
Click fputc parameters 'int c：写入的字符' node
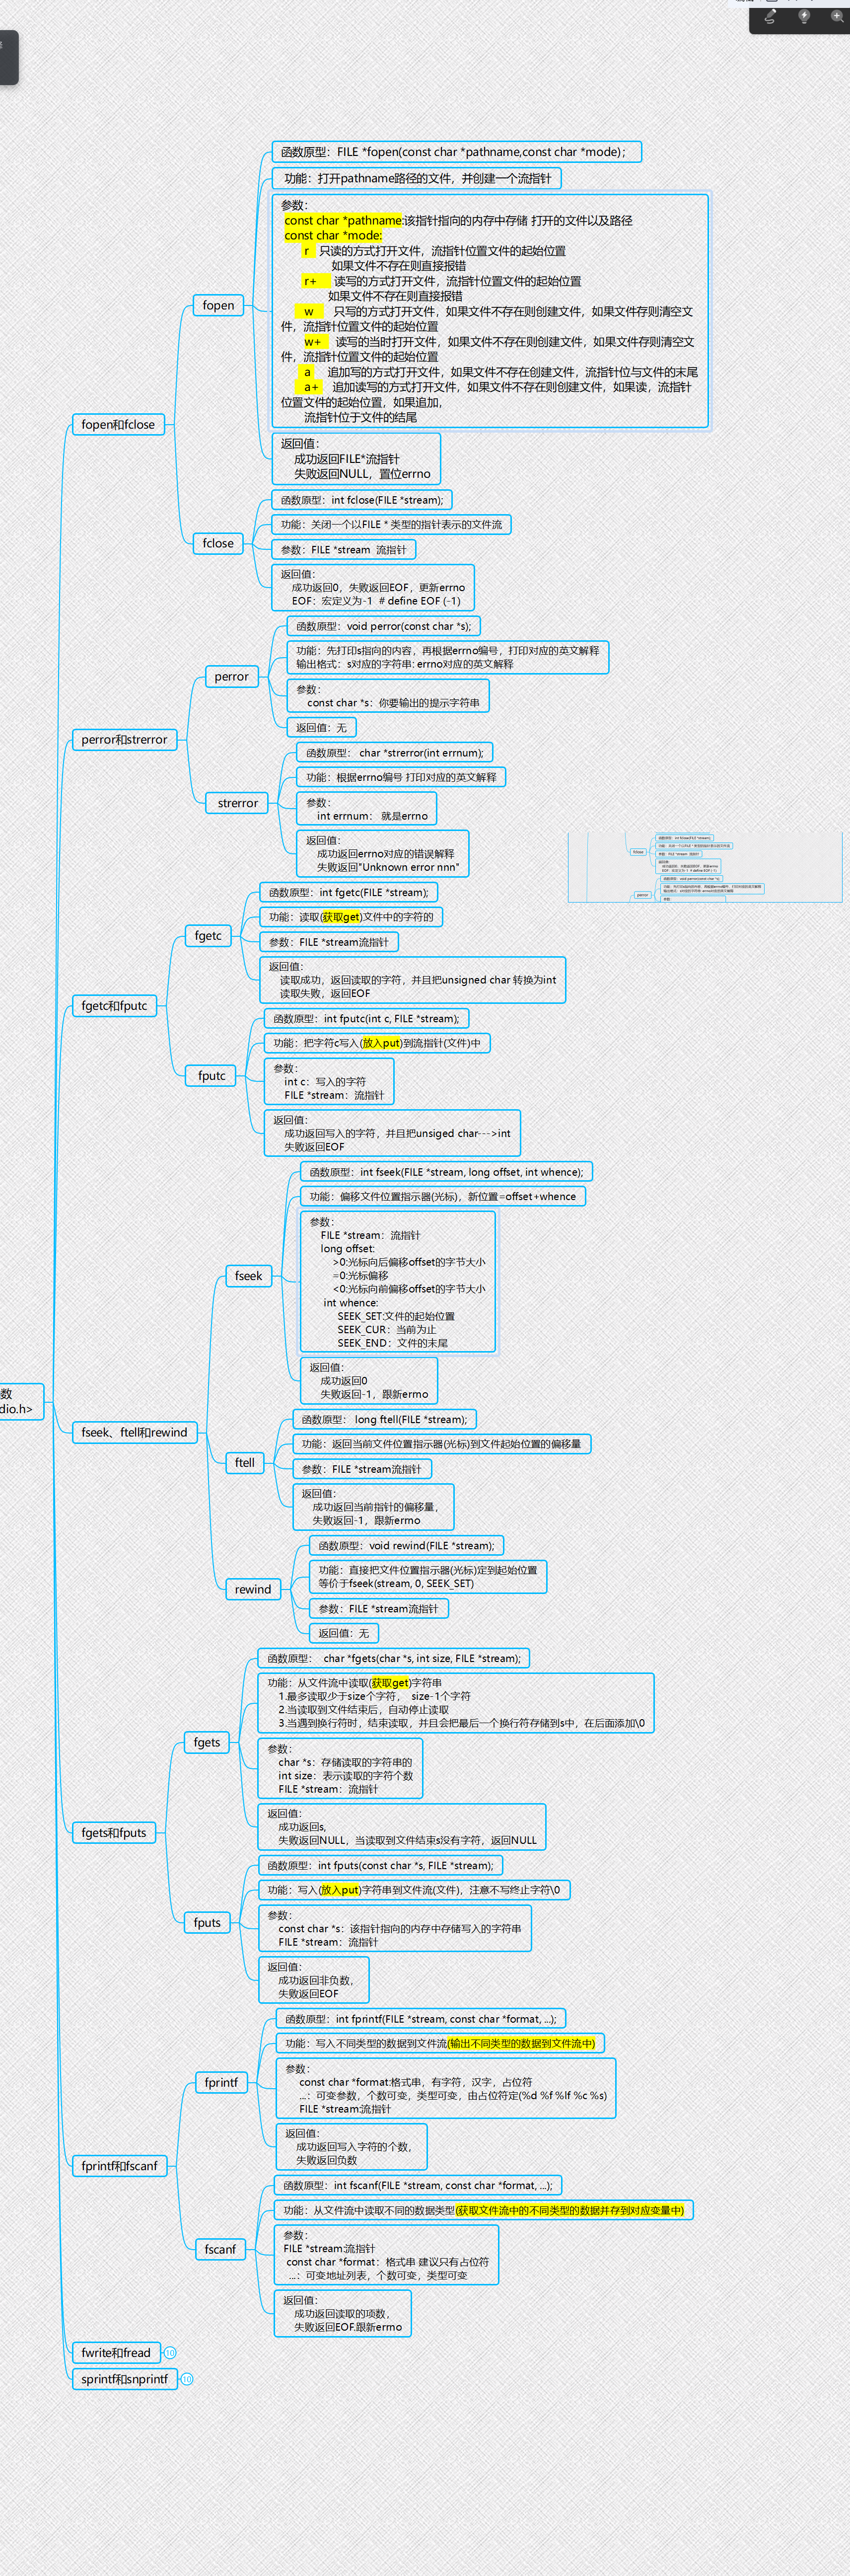pos(329,1082)
